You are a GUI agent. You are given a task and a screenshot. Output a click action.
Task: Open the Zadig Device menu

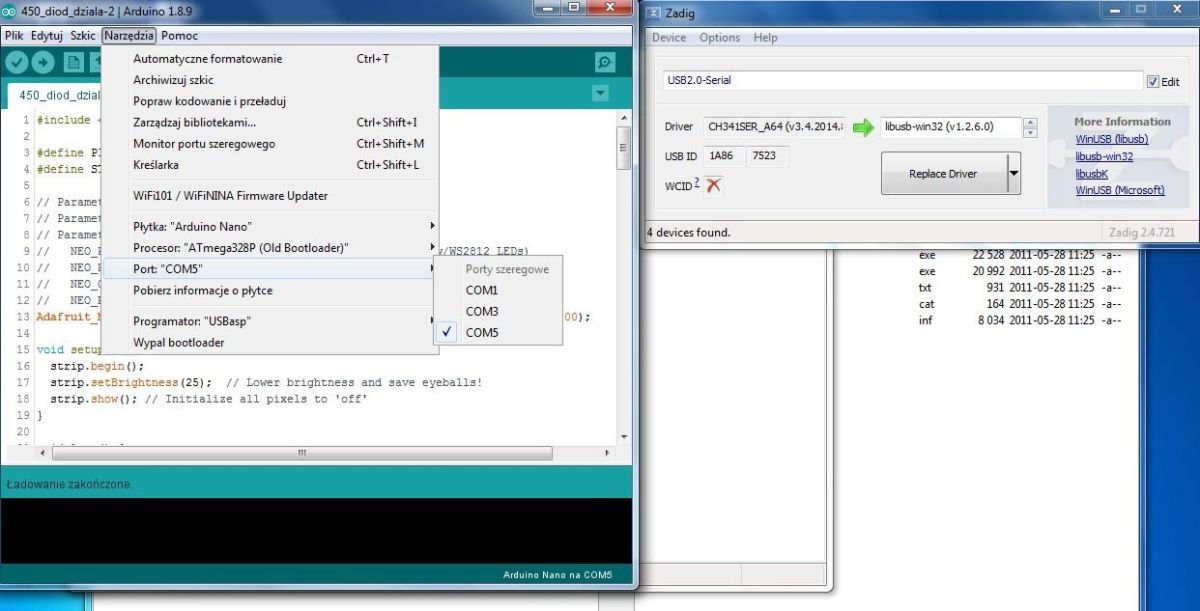coord(669,38)
